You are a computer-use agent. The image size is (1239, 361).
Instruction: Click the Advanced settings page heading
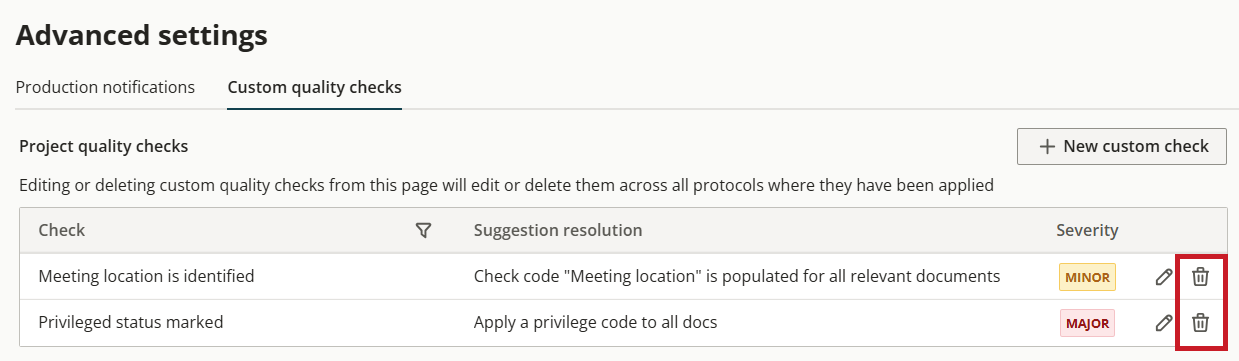[x=142, y=36]
